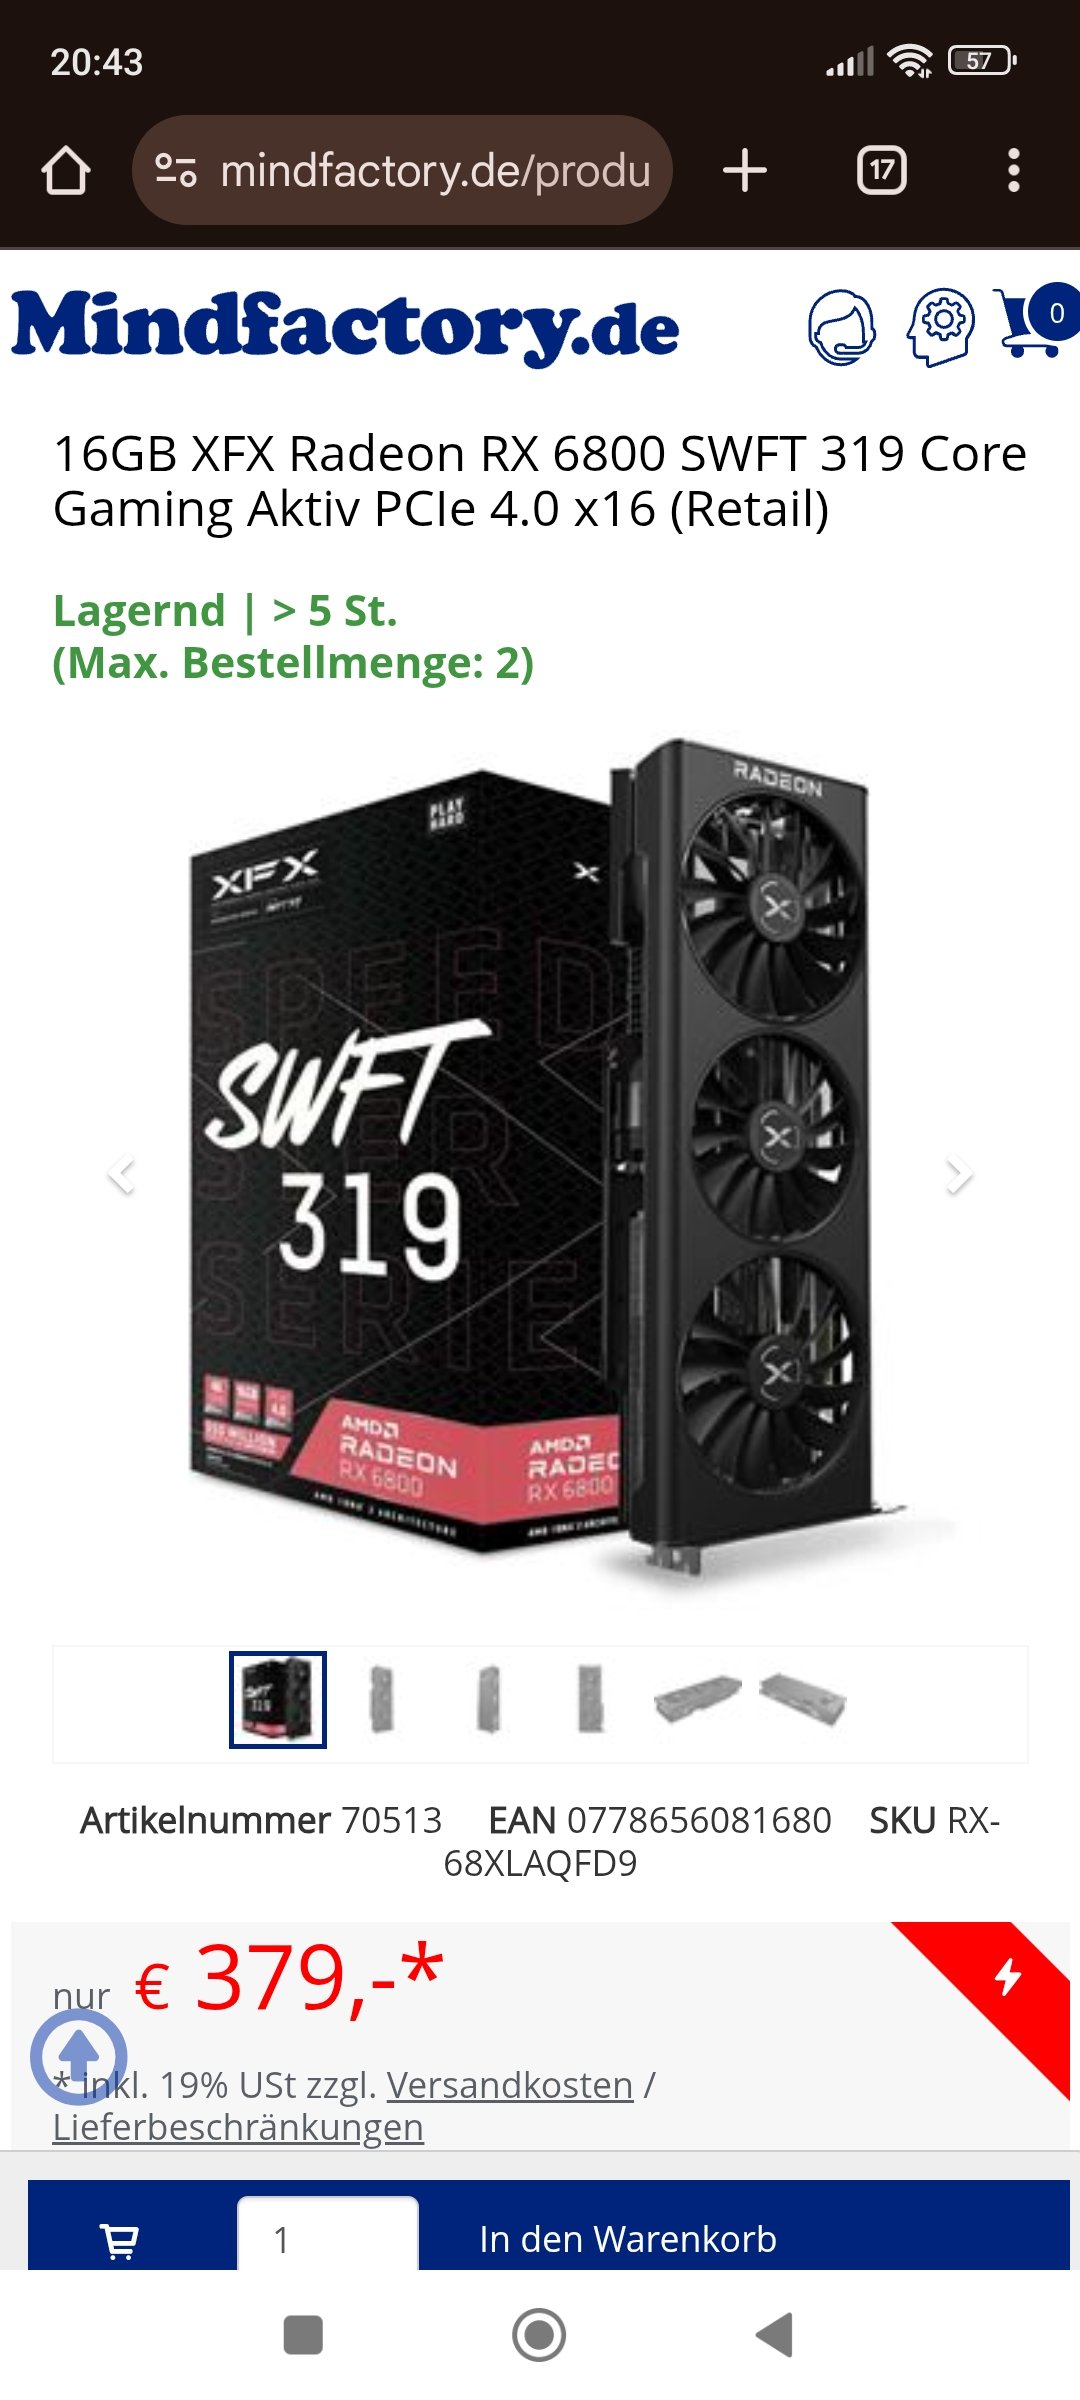The height and width of the screenshot is (2400, 1080).
Task: Show previous product image with left arrow
Action: (122, 1173)
